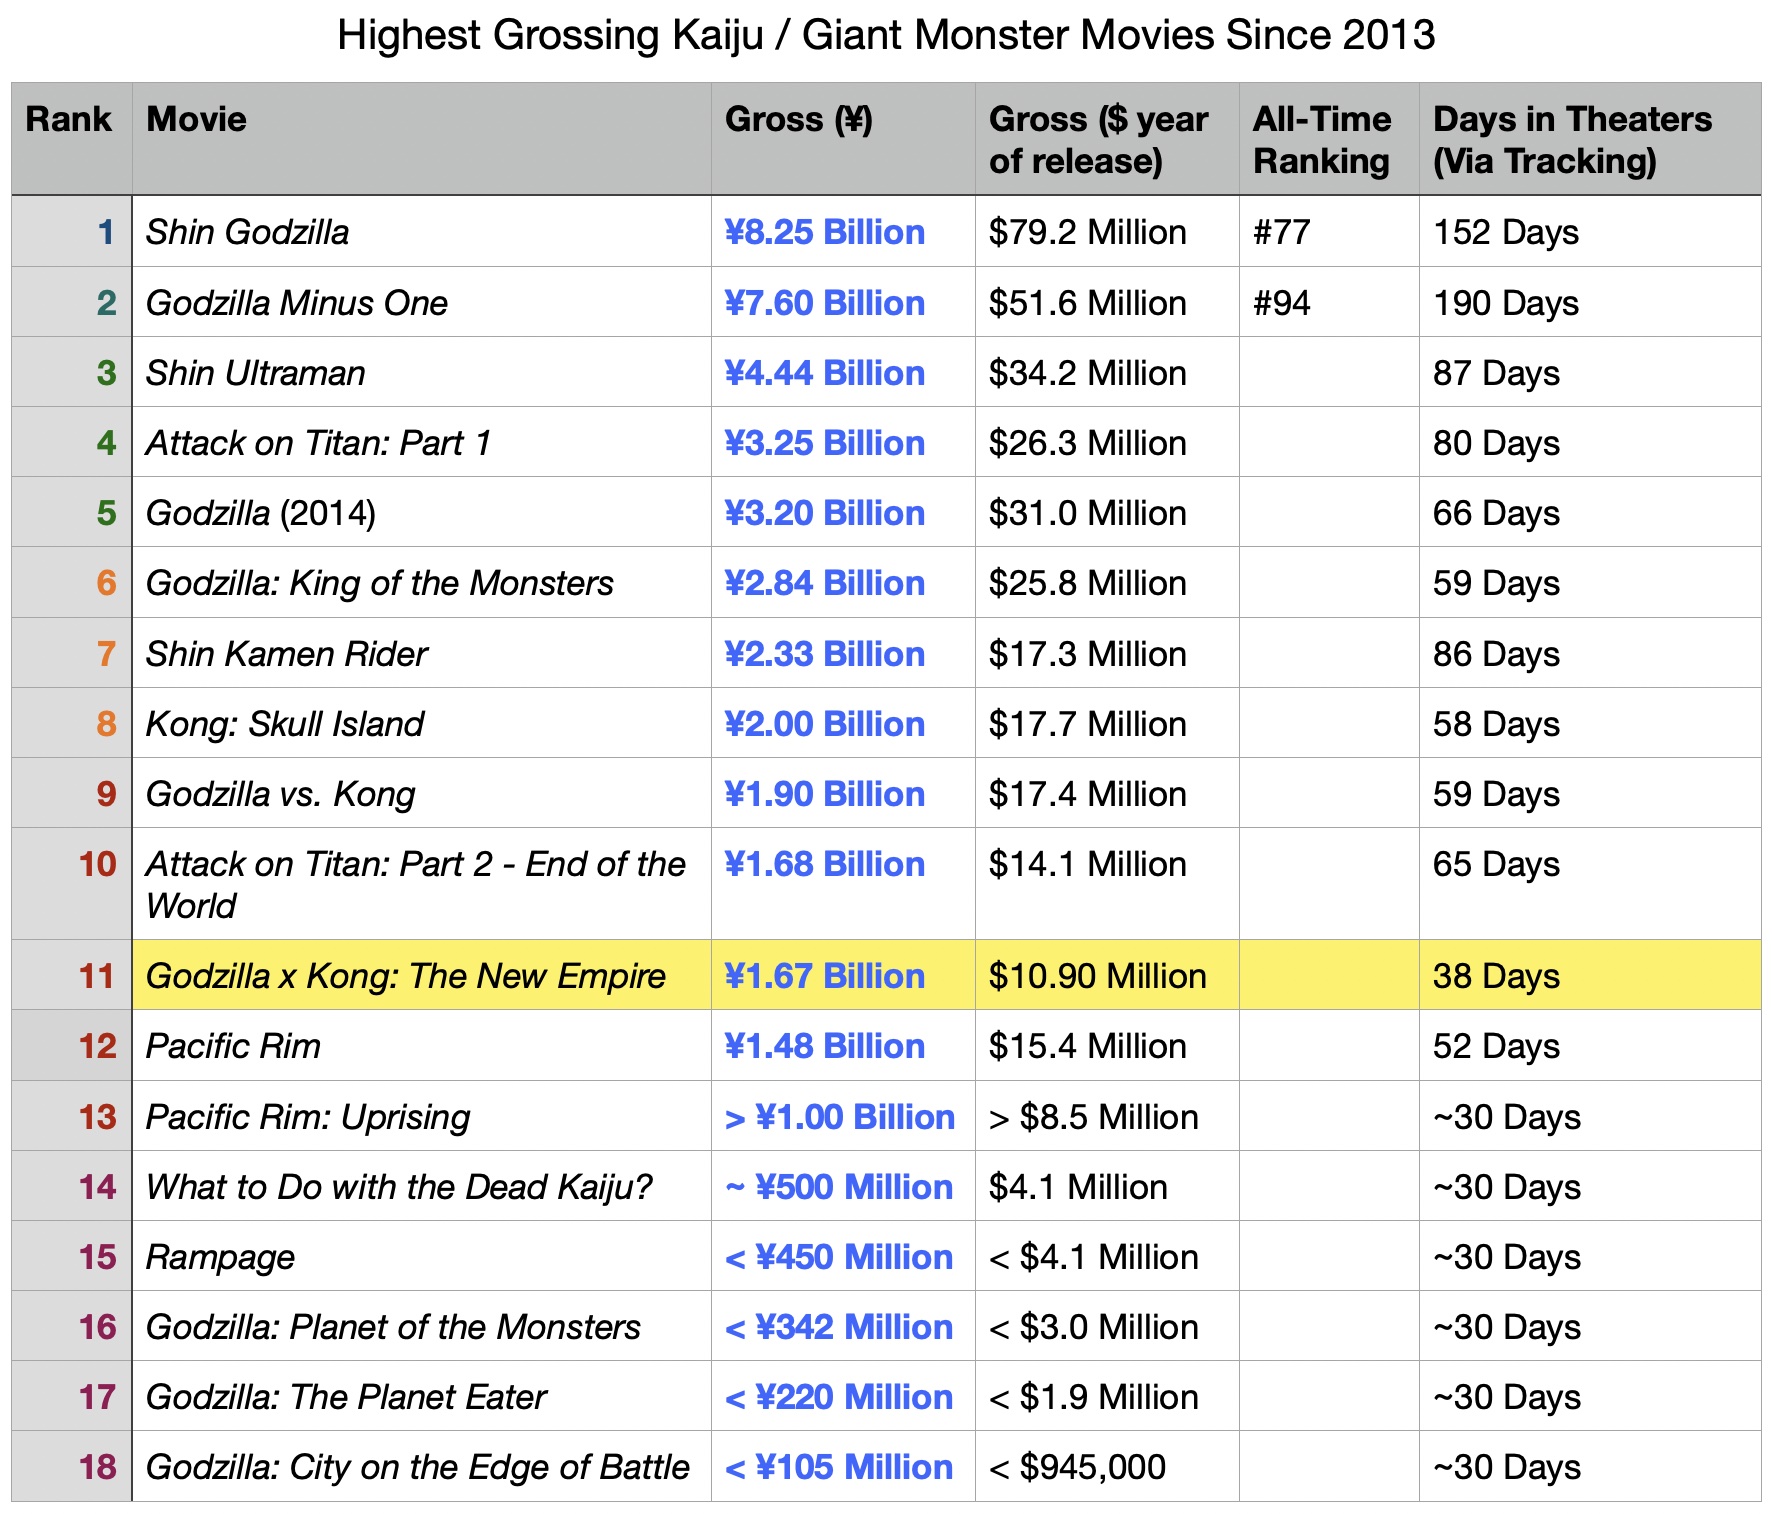Select the '< ¥450 Million' cell
Screen dimensions: 1772x1514
coord(843,1256)
